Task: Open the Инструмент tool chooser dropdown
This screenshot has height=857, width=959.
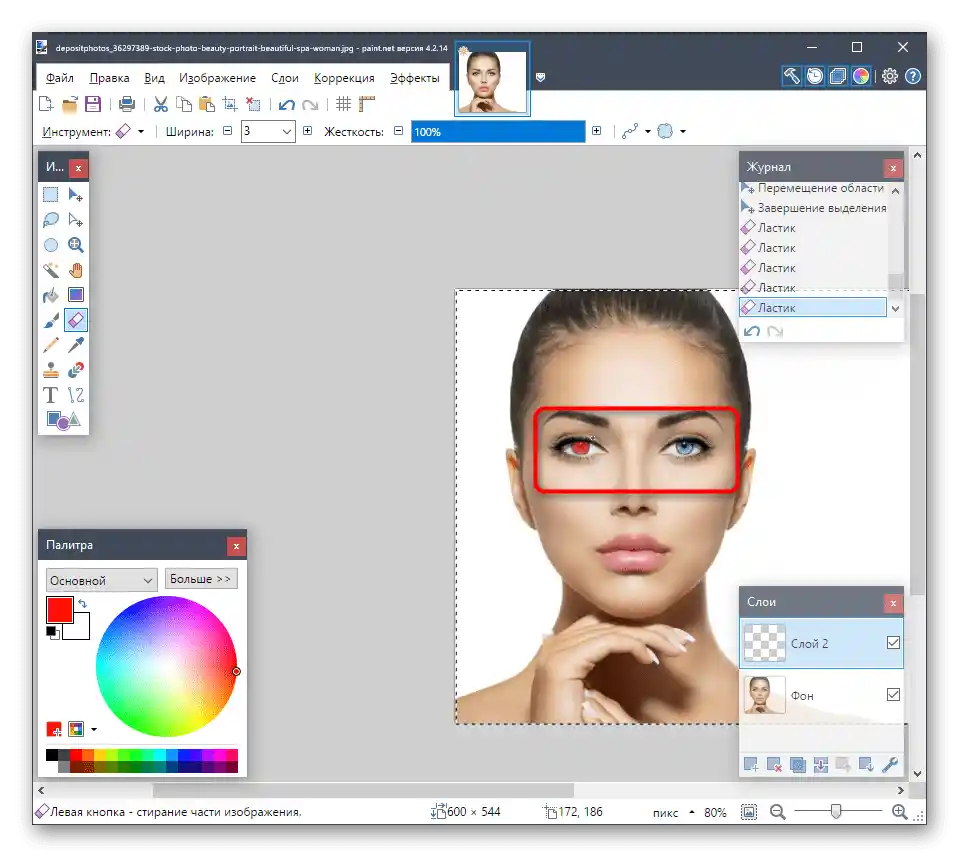Action: click(141, 131)
